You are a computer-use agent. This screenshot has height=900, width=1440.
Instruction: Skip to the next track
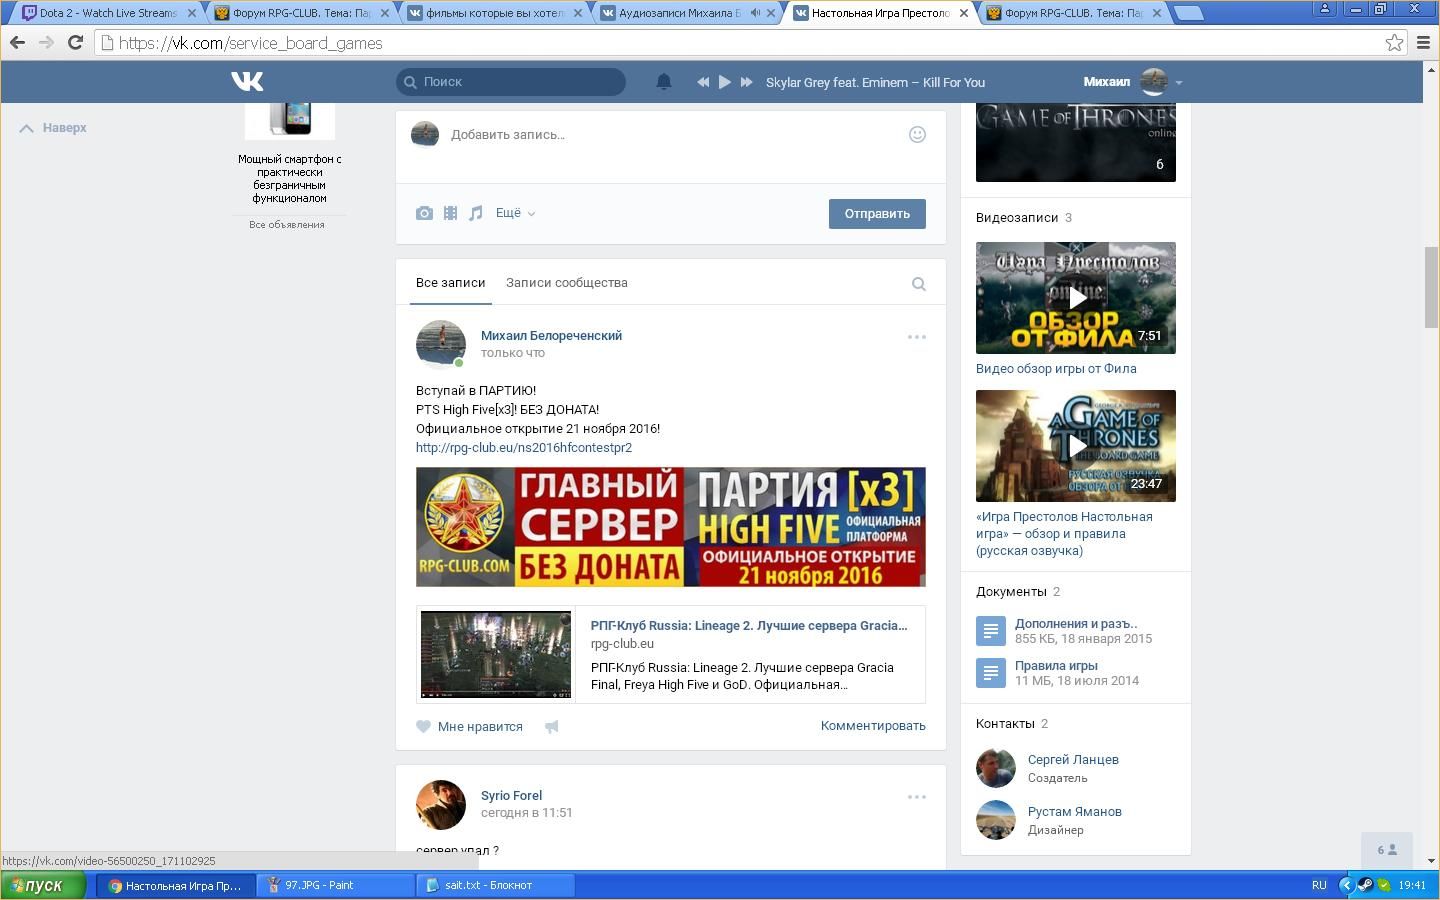point(746,82)
